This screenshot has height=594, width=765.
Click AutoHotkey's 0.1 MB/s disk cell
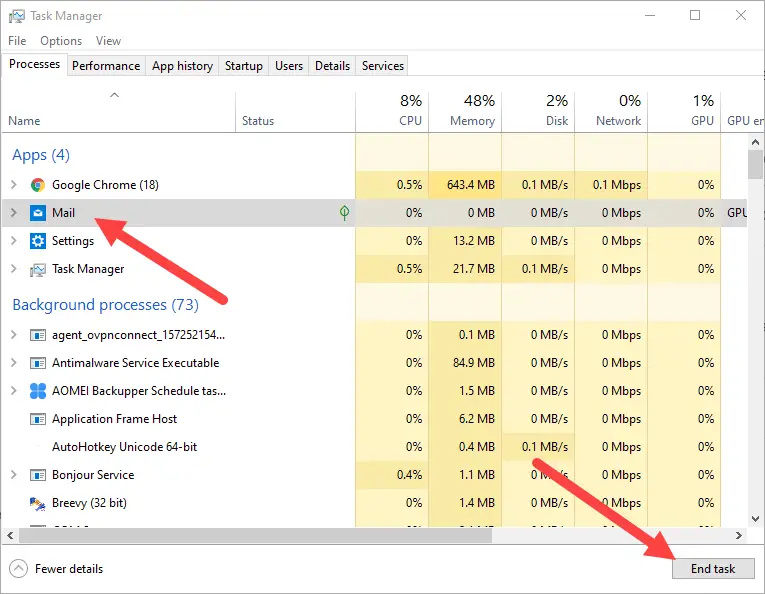tap(538, 447)
